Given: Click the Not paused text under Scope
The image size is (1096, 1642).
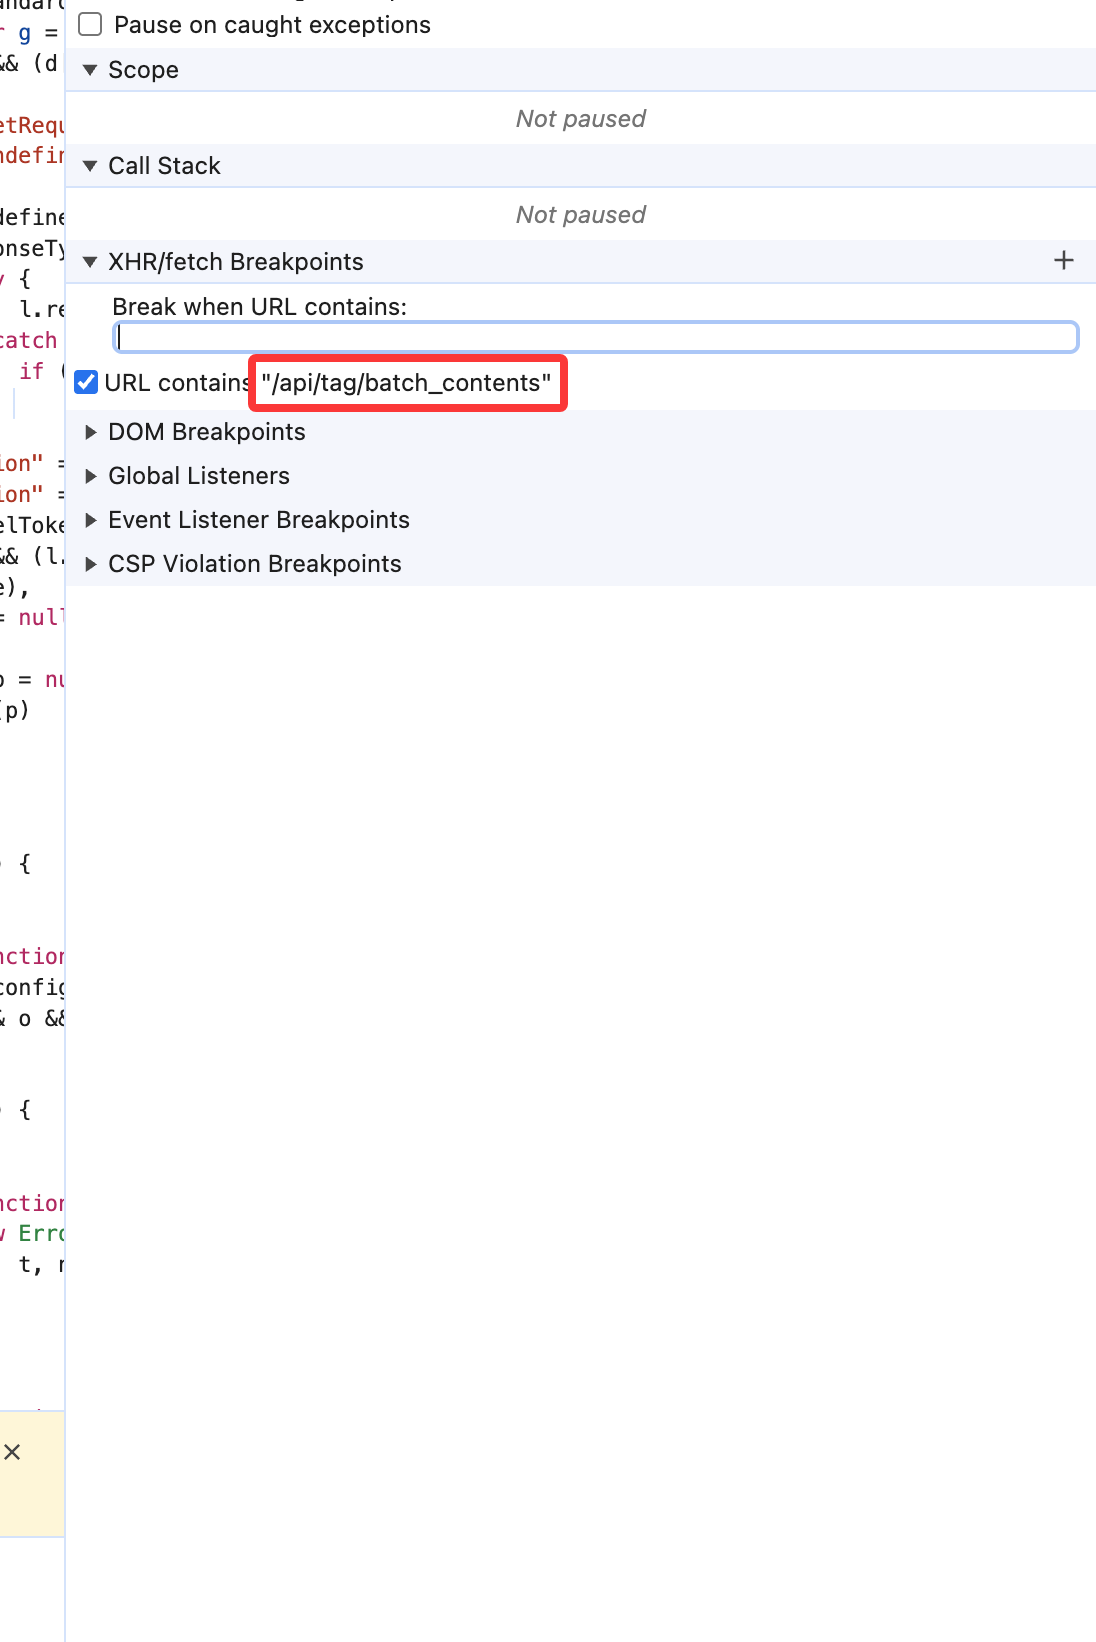Looking at the screenshot, I should (x=581, y=119).
